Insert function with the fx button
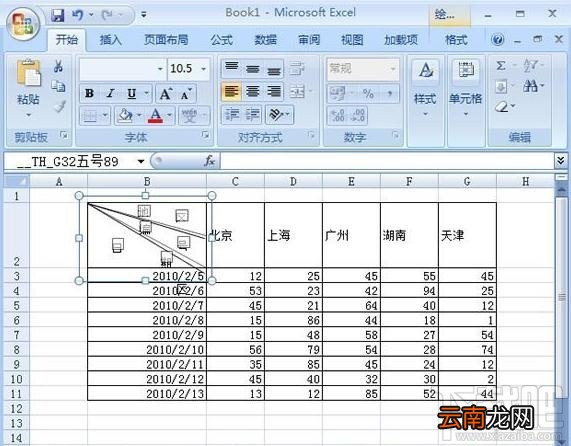This screenshot has width=571, height=446. click(209, 161)
